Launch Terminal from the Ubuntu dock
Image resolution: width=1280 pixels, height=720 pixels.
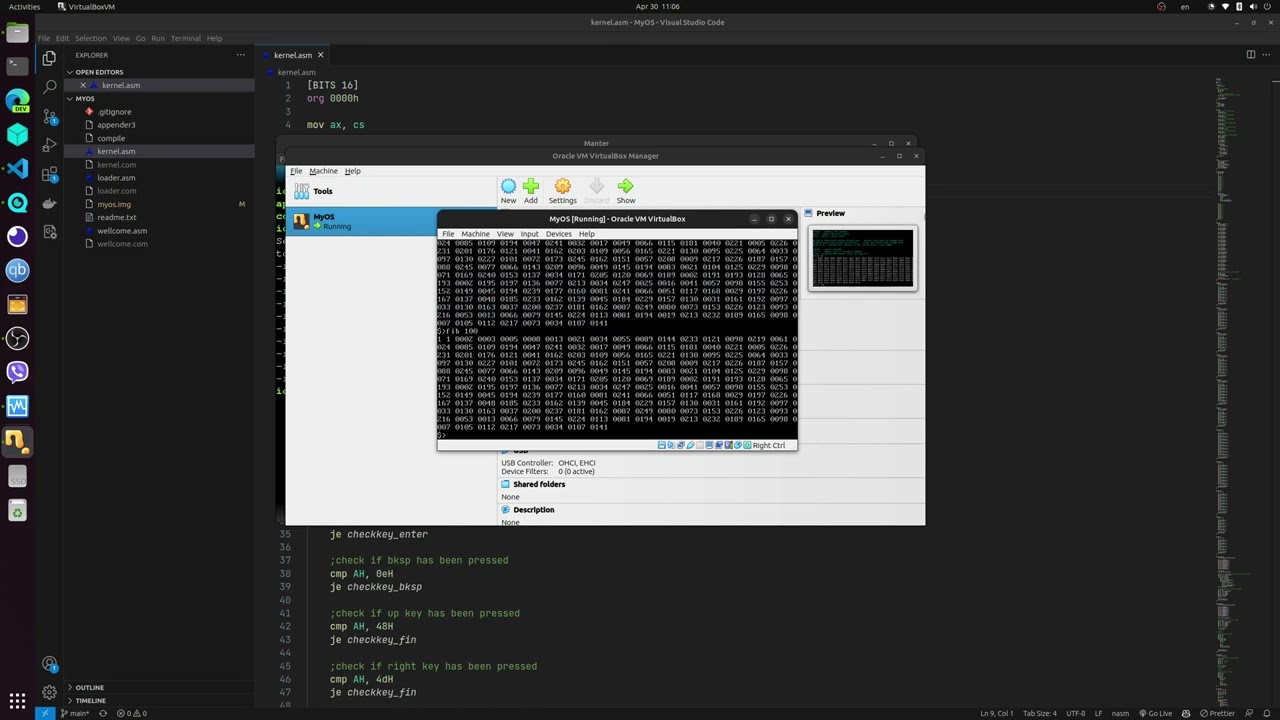pos(17,66)
